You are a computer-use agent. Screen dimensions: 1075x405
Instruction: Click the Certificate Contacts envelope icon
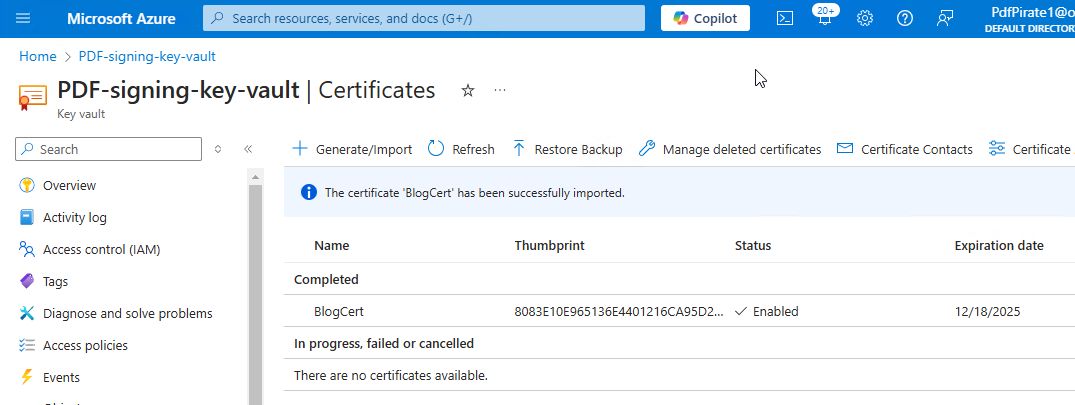tap(845, 148)
